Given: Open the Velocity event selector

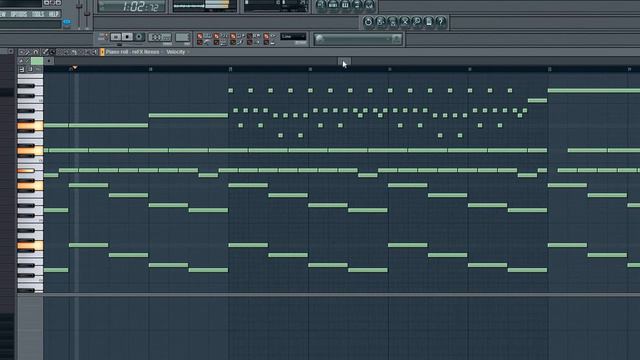Looking at the screenshot, I should [x=176, y=52].
